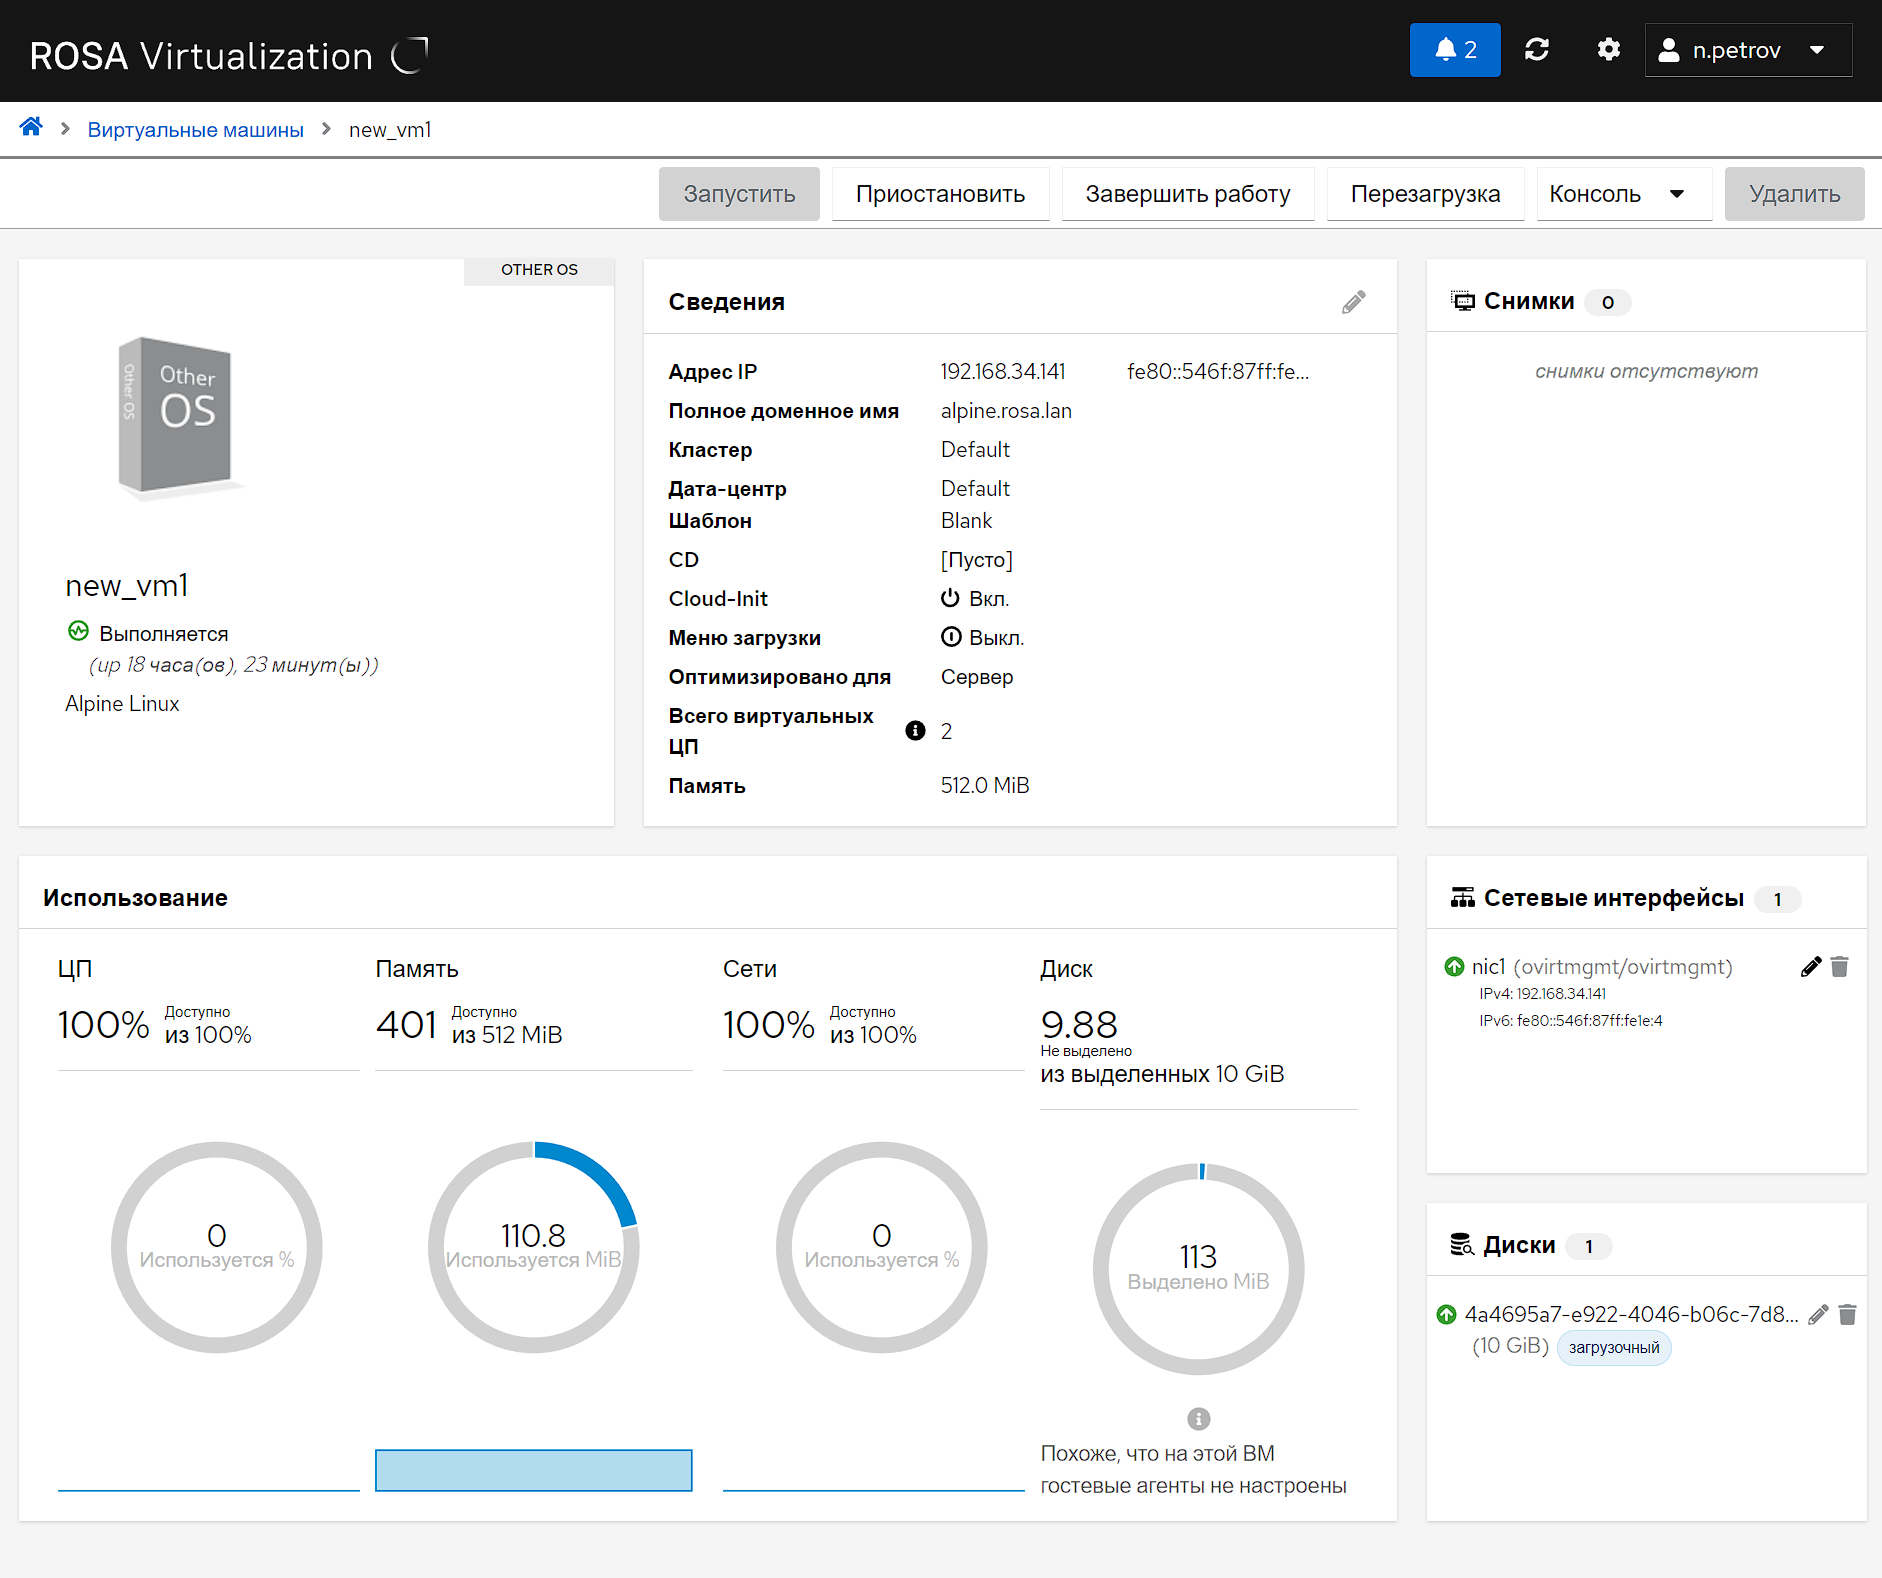Click the memory usage donut chart
1882x1578 pixels.
click(x=533, y=1246)
